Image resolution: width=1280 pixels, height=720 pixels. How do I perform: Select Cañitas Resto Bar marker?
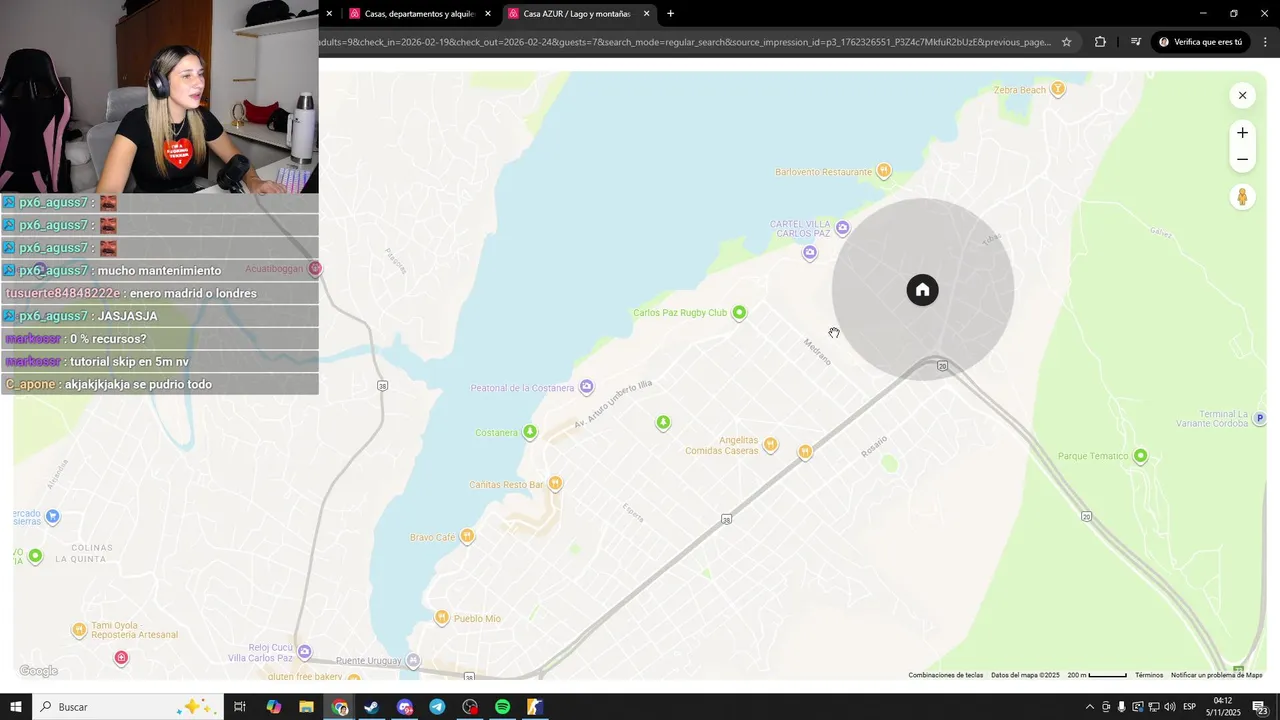555,484
